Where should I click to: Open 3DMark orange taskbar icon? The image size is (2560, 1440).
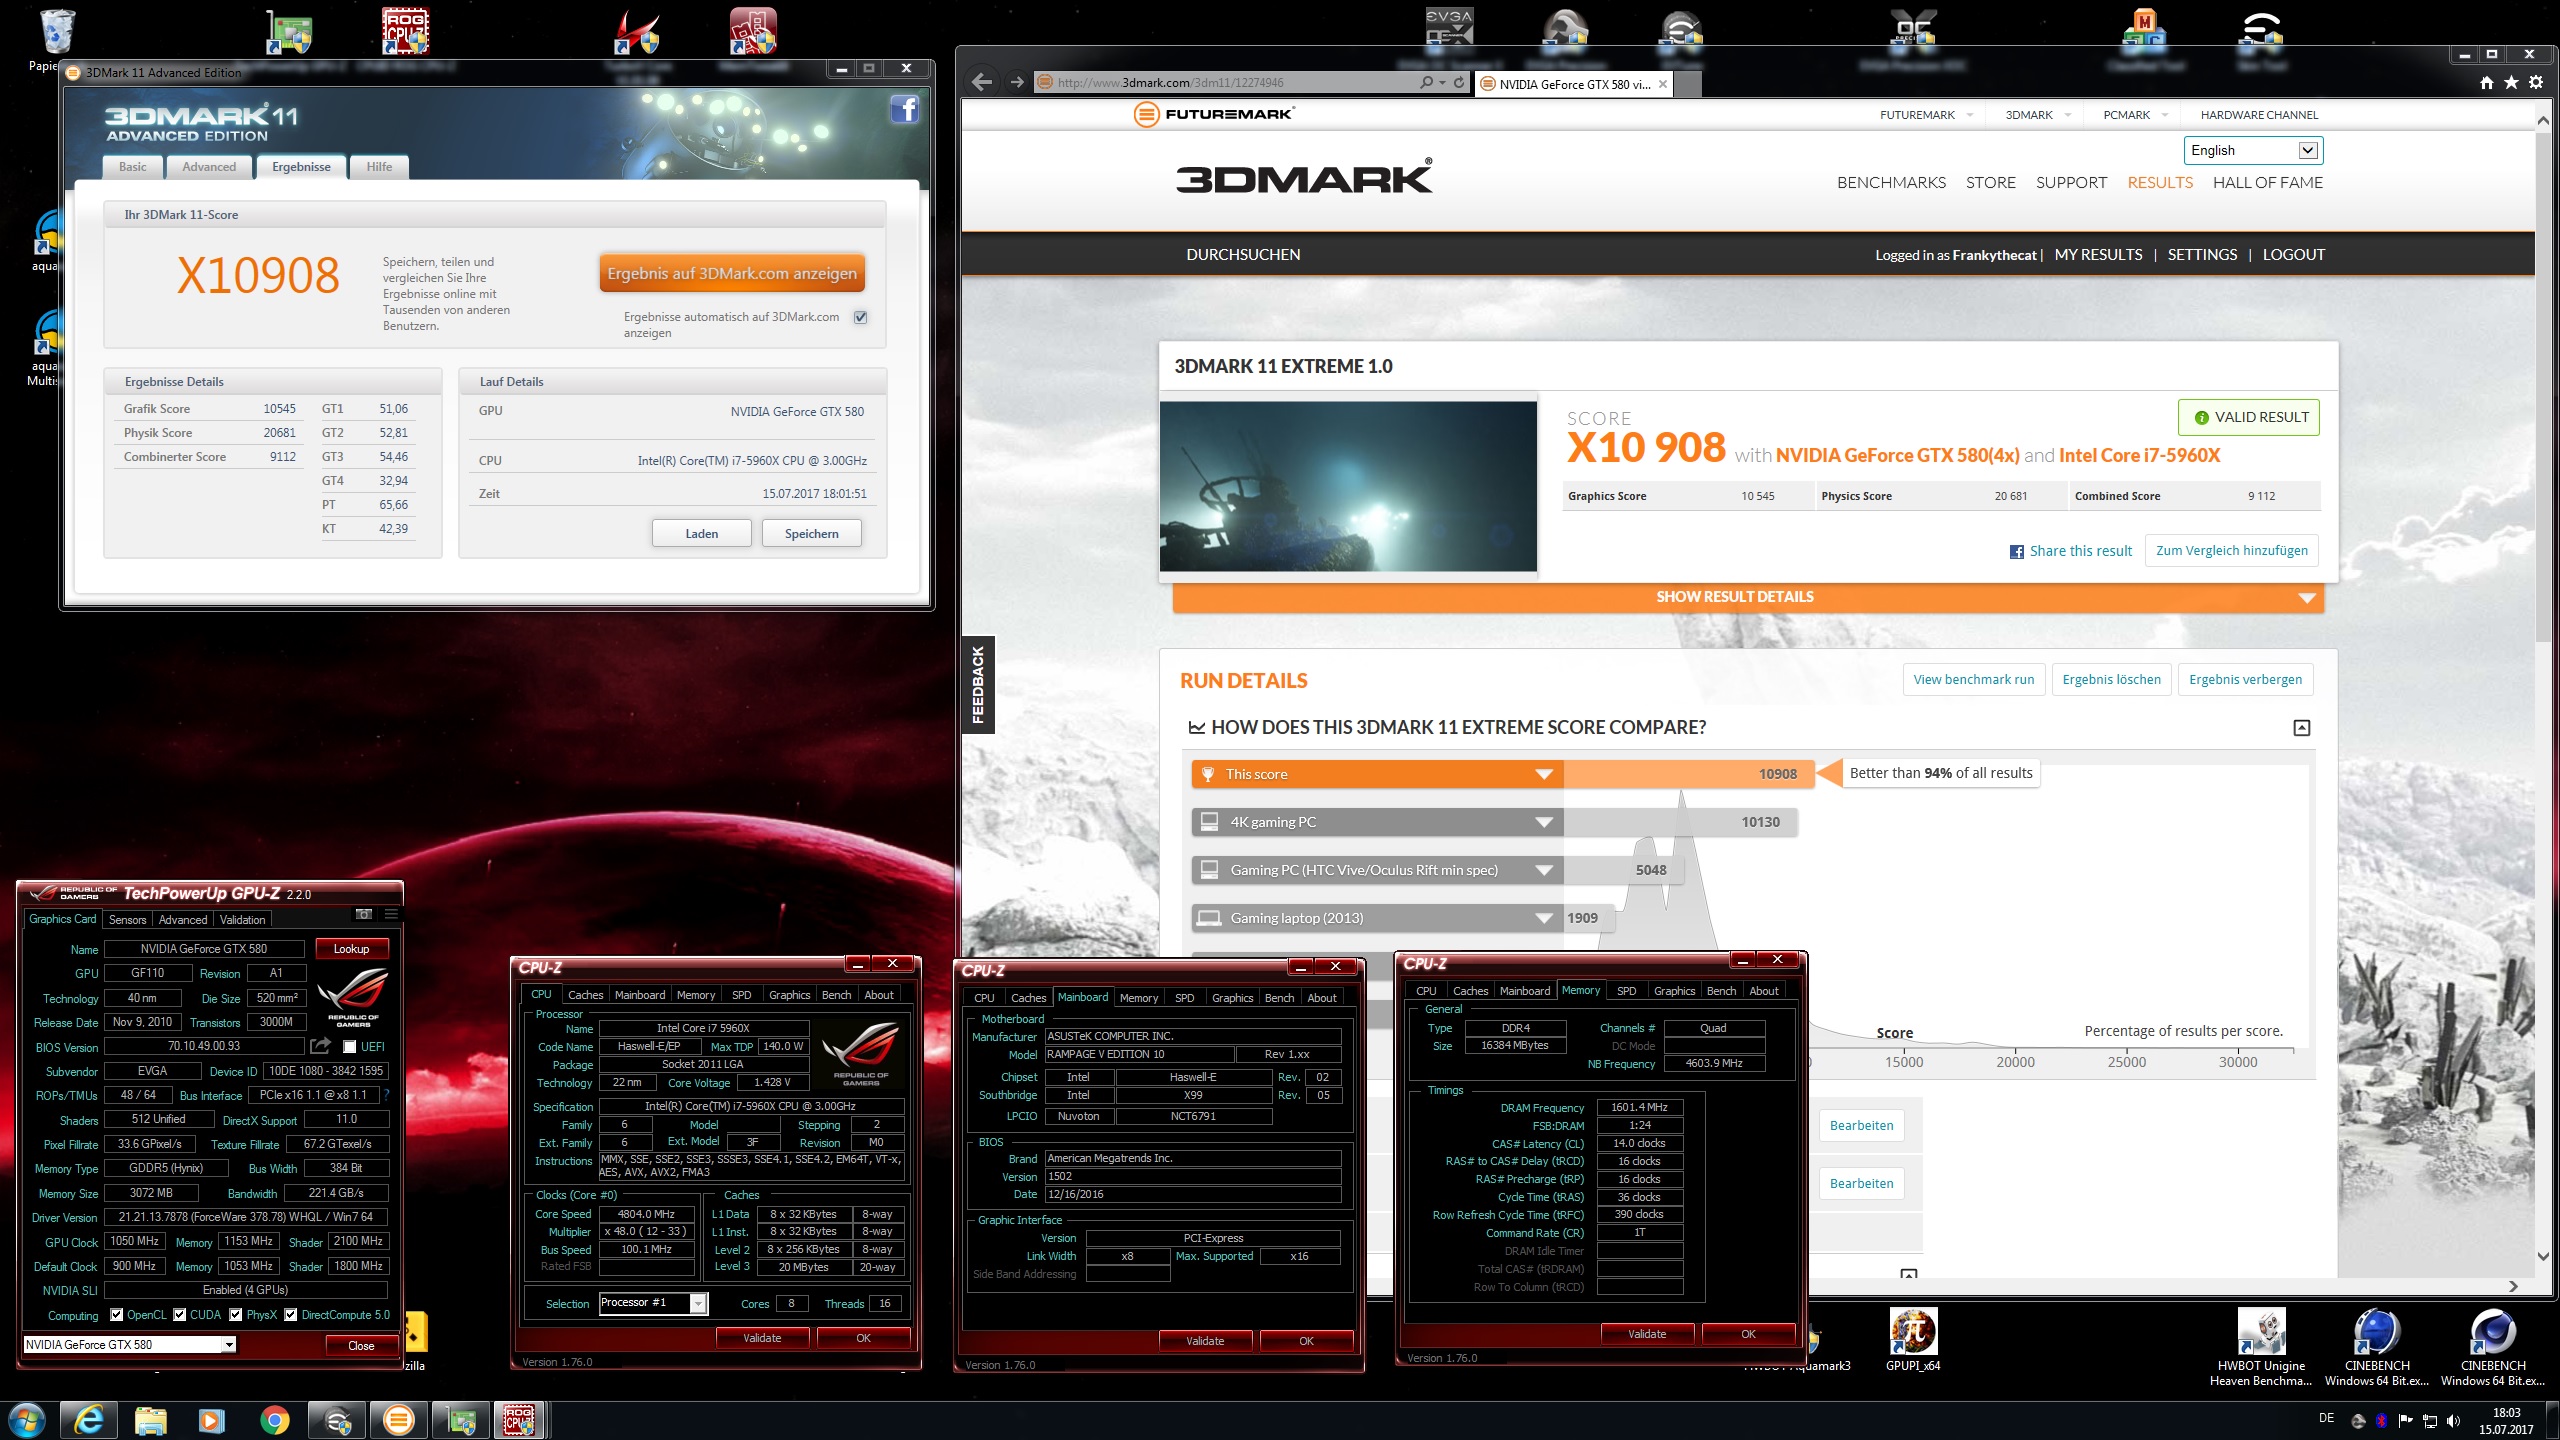click(x=398, y=1420)
